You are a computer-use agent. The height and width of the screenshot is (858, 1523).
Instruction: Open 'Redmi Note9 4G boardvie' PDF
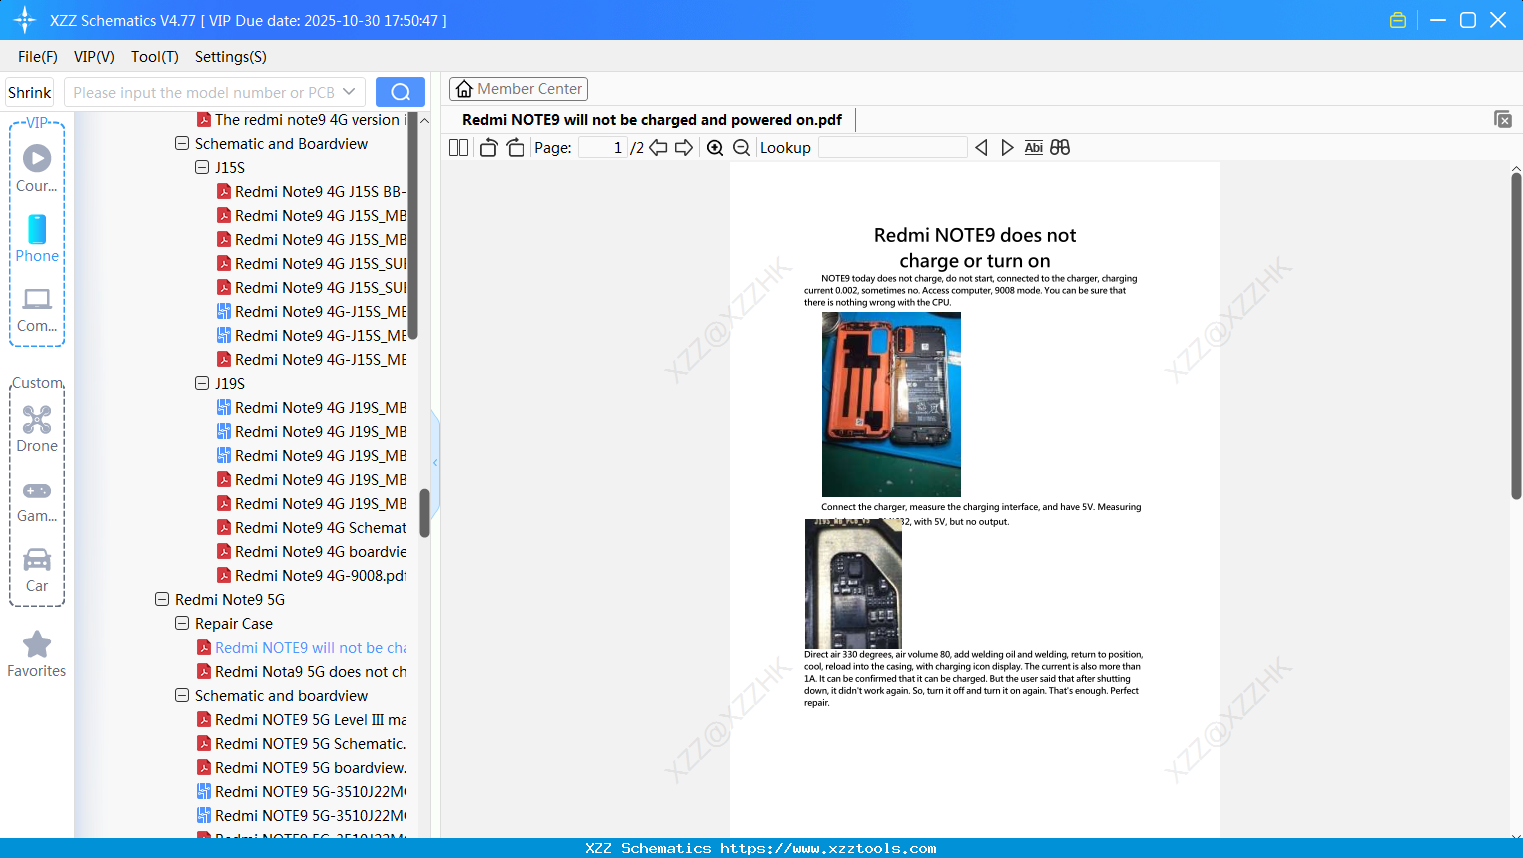(x=311, y=552)
